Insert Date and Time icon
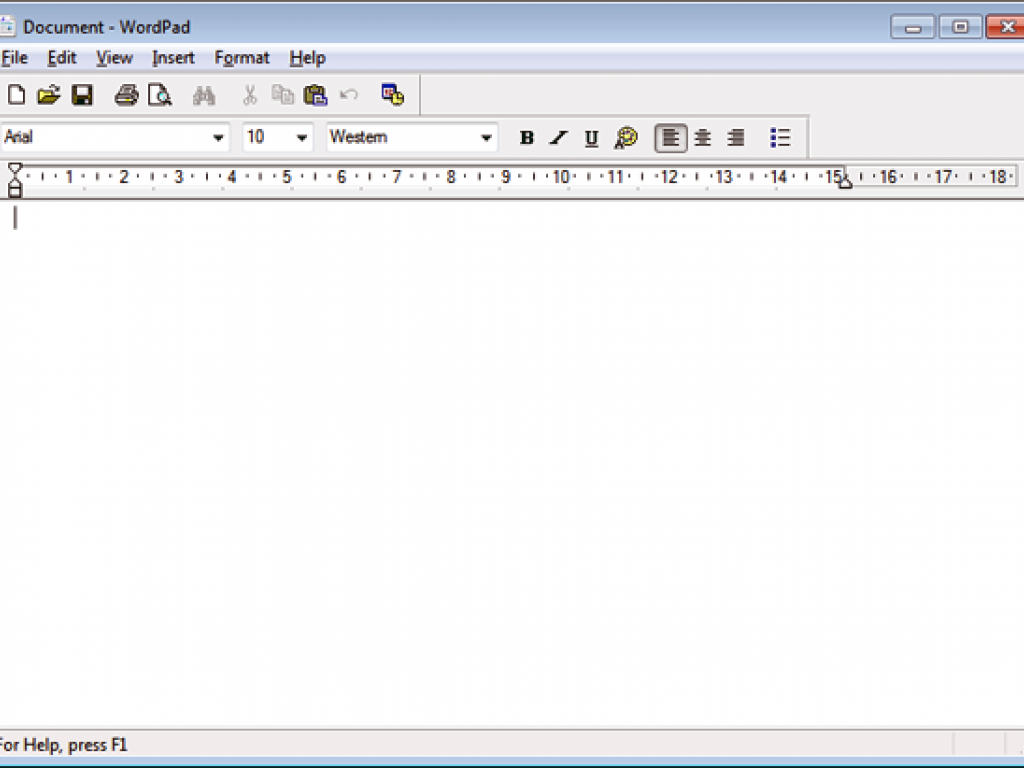This screenshot has height=768, width=1024. point(392,95)
